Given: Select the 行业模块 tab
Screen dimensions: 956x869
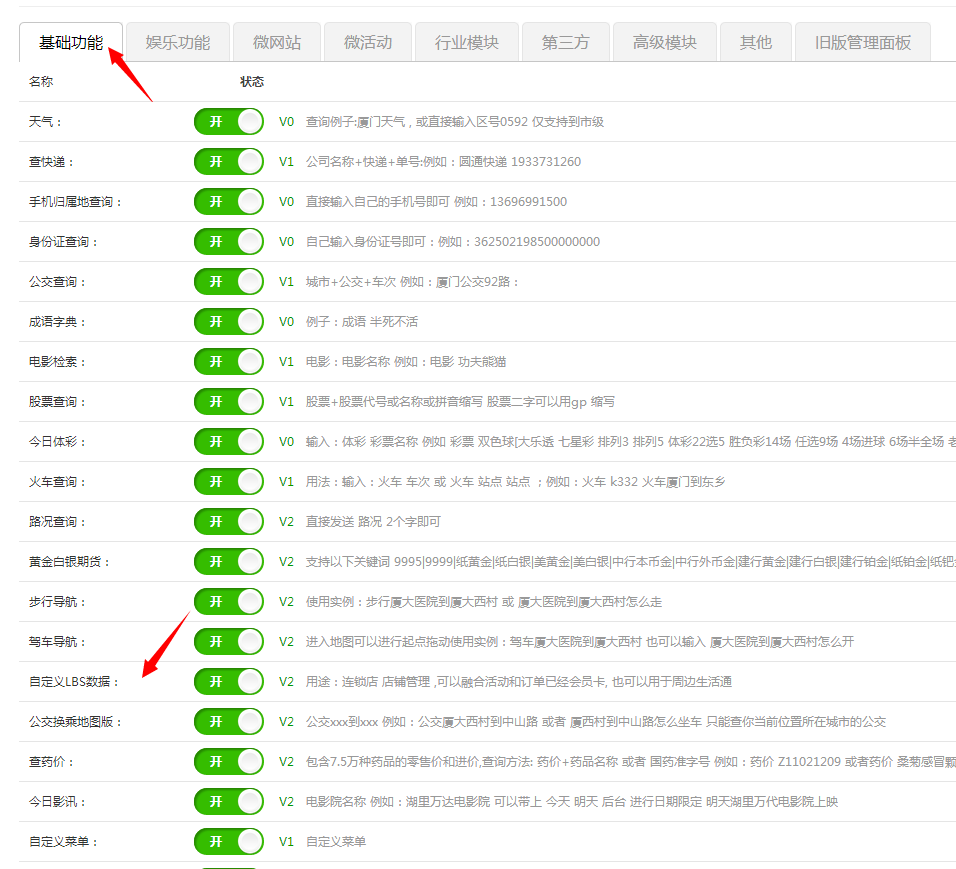Looking at the screenshot, I should point(466,42).
